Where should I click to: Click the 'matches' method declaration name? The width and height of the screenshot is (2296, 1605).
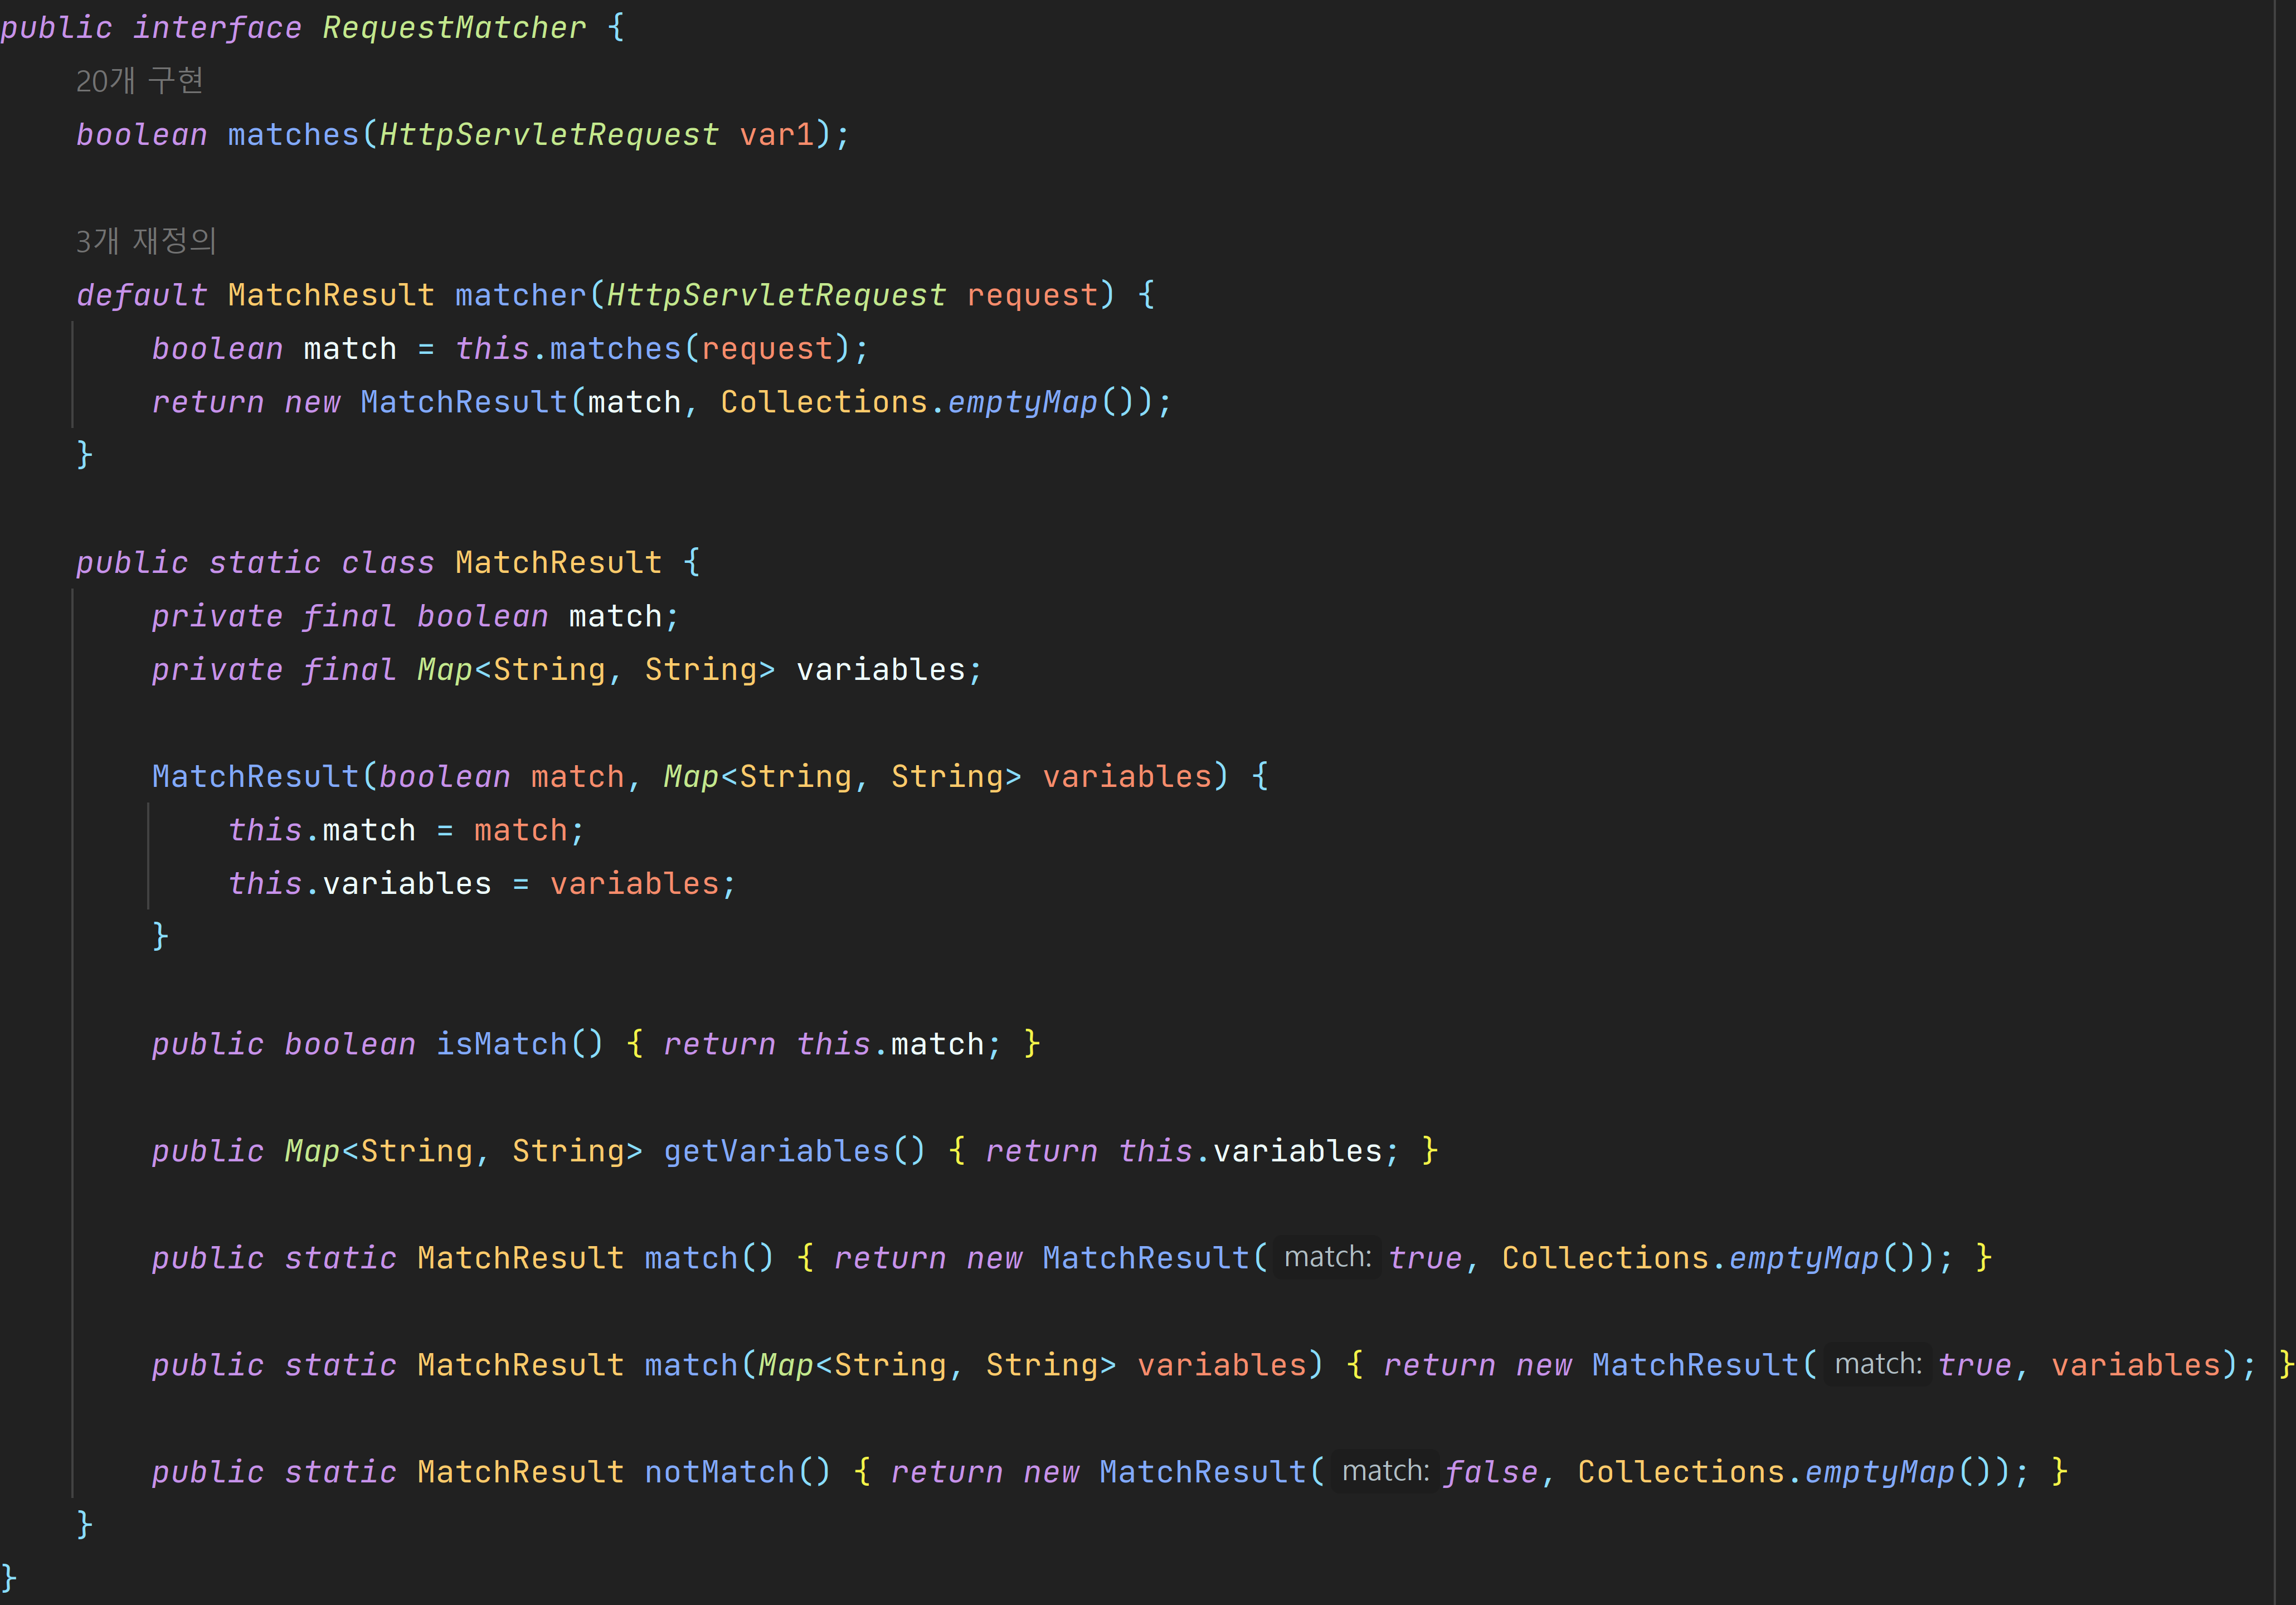(x=293, y=135)
